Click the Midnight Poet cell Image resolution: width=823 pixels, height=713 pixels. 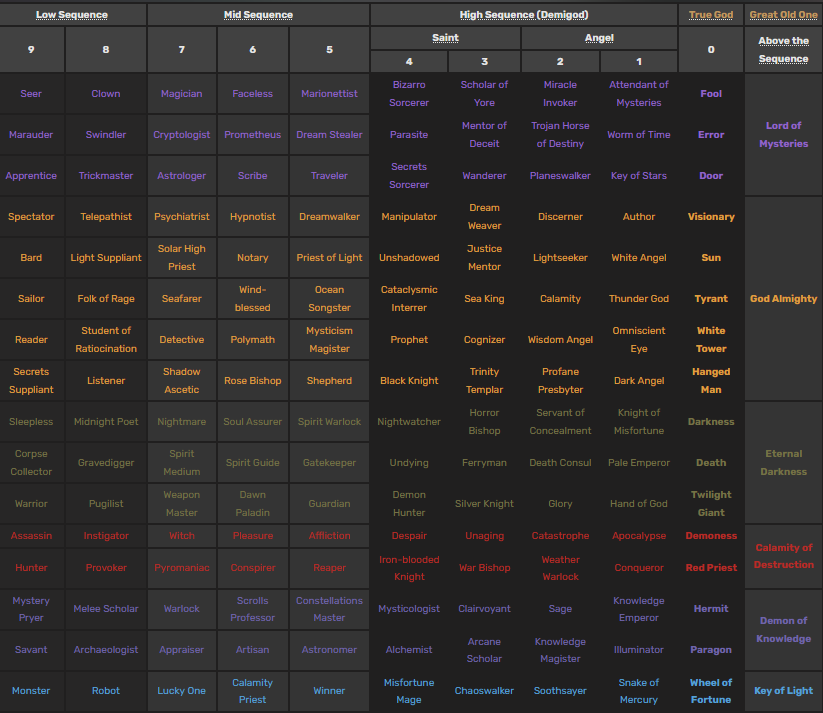[x=105, y=421]
